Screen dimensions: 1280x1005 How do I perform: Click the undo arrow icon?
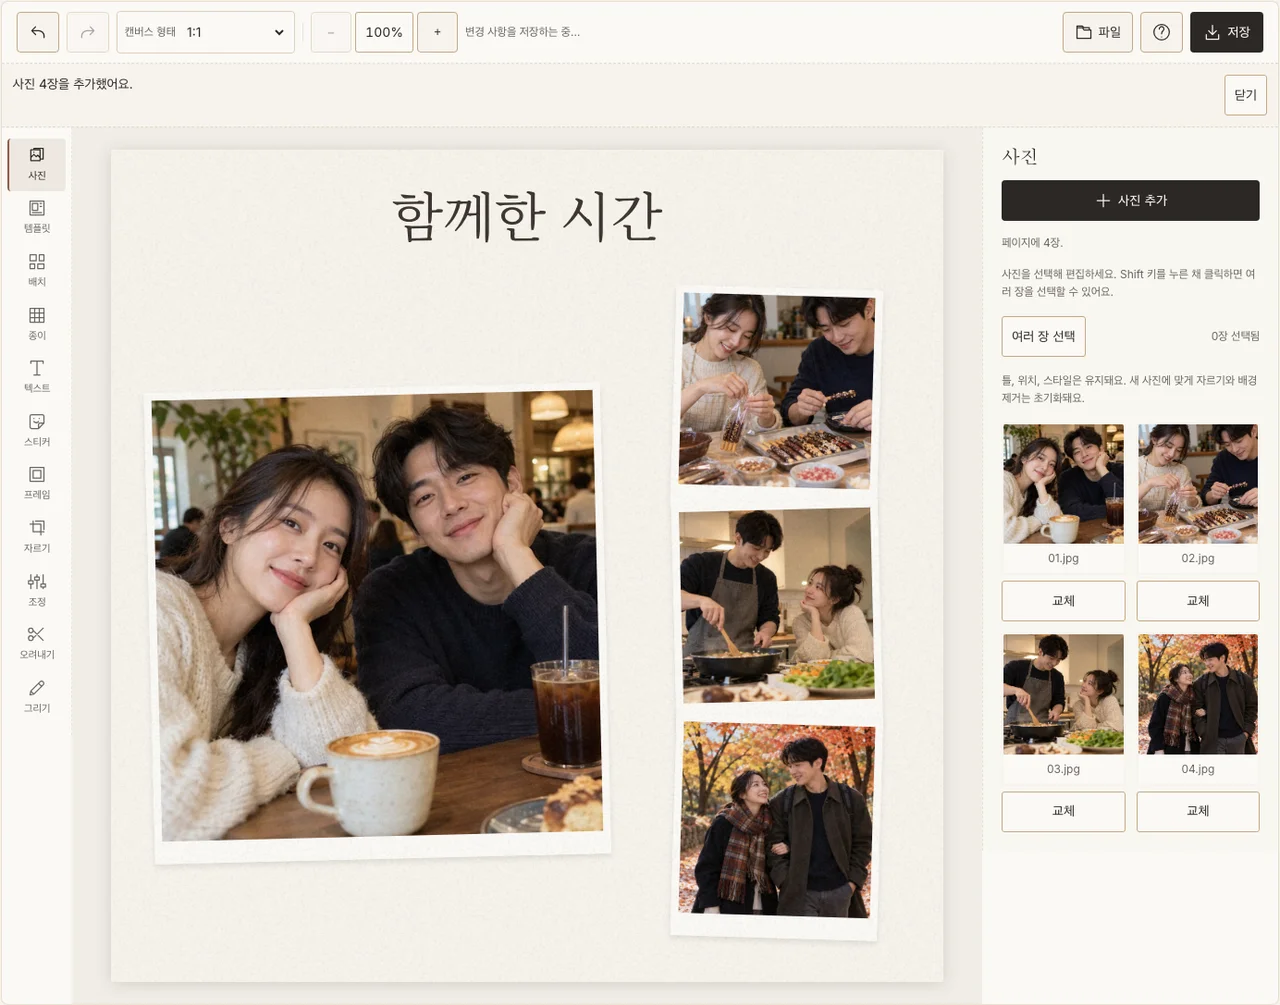pyautogui.click(x=38, y=32)
